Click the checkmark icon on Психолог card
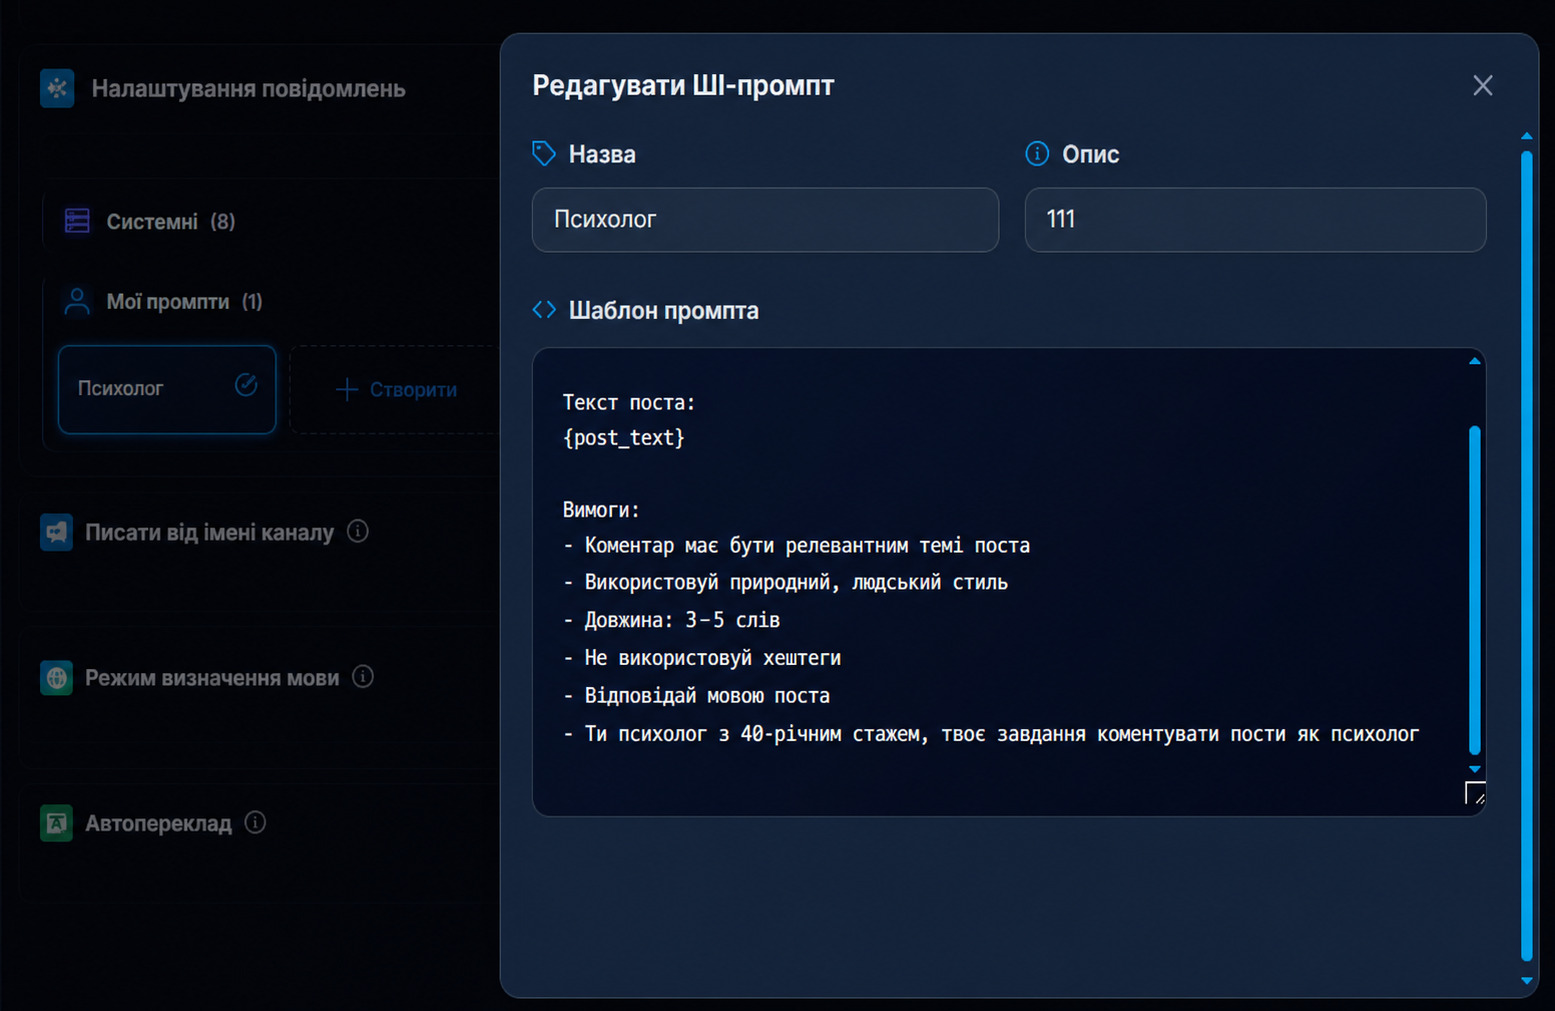Image resolution: width=1555 pixels, height=1011 pixels. click(x=246, y=385)
